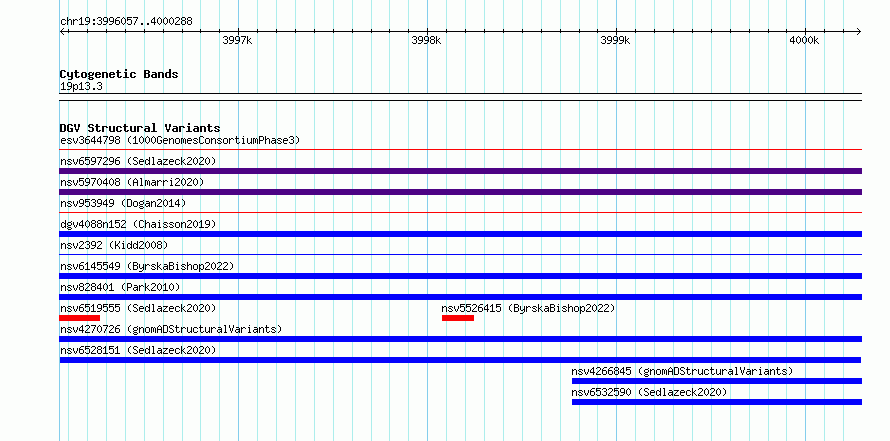
Task: Click the DGV Structural Variants track title
Action: tap(140, 128)
